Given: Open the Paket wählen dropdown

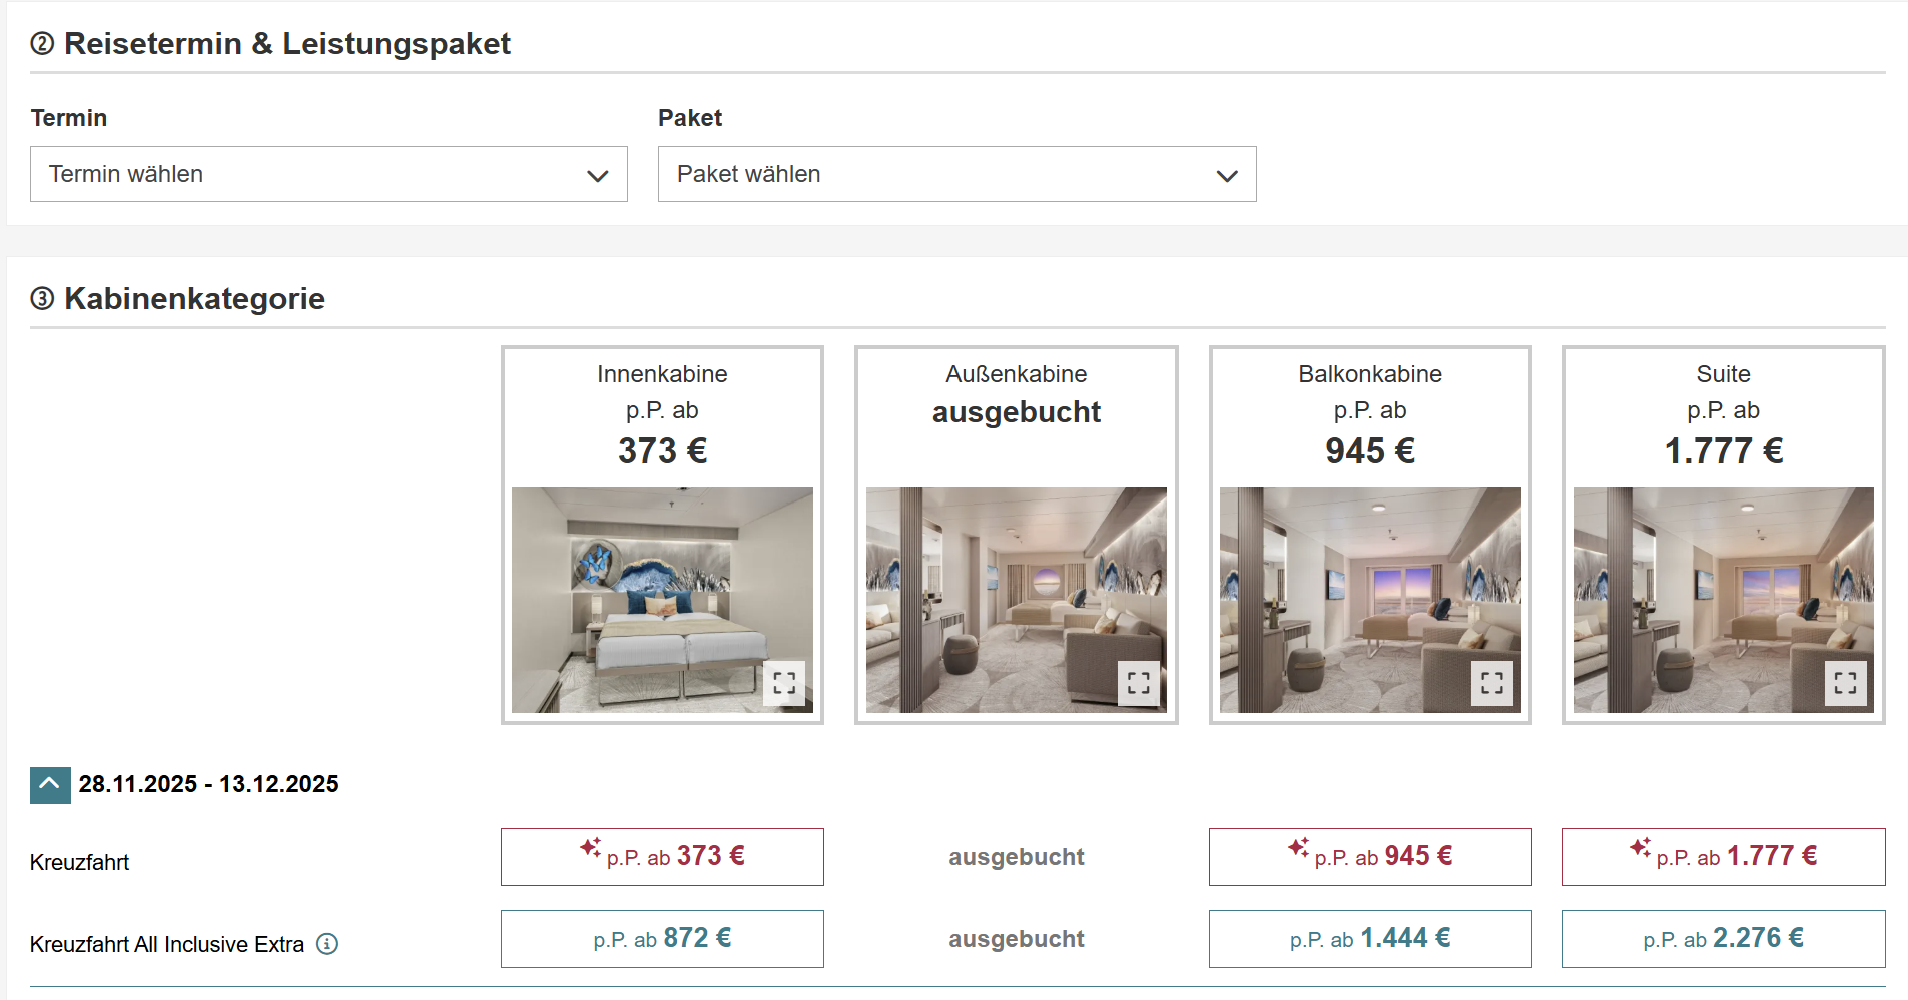Looking at the screenshot, I should (x=957, y=174).
